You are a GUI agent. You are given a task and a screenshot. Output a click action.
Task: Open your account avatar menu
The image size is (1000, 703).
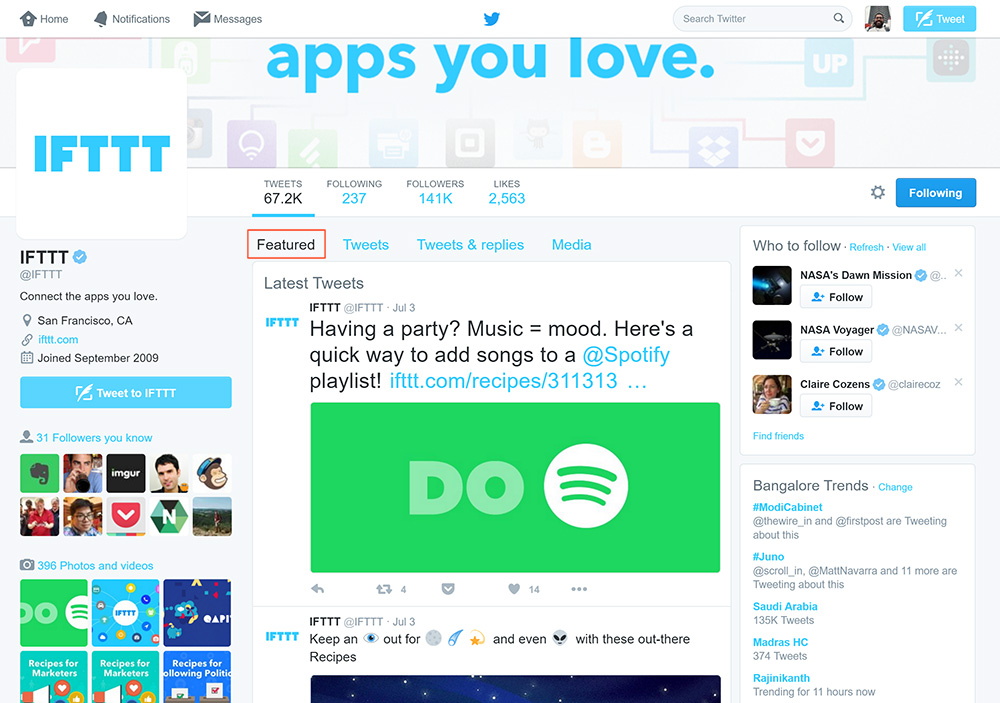coord(878,18)
